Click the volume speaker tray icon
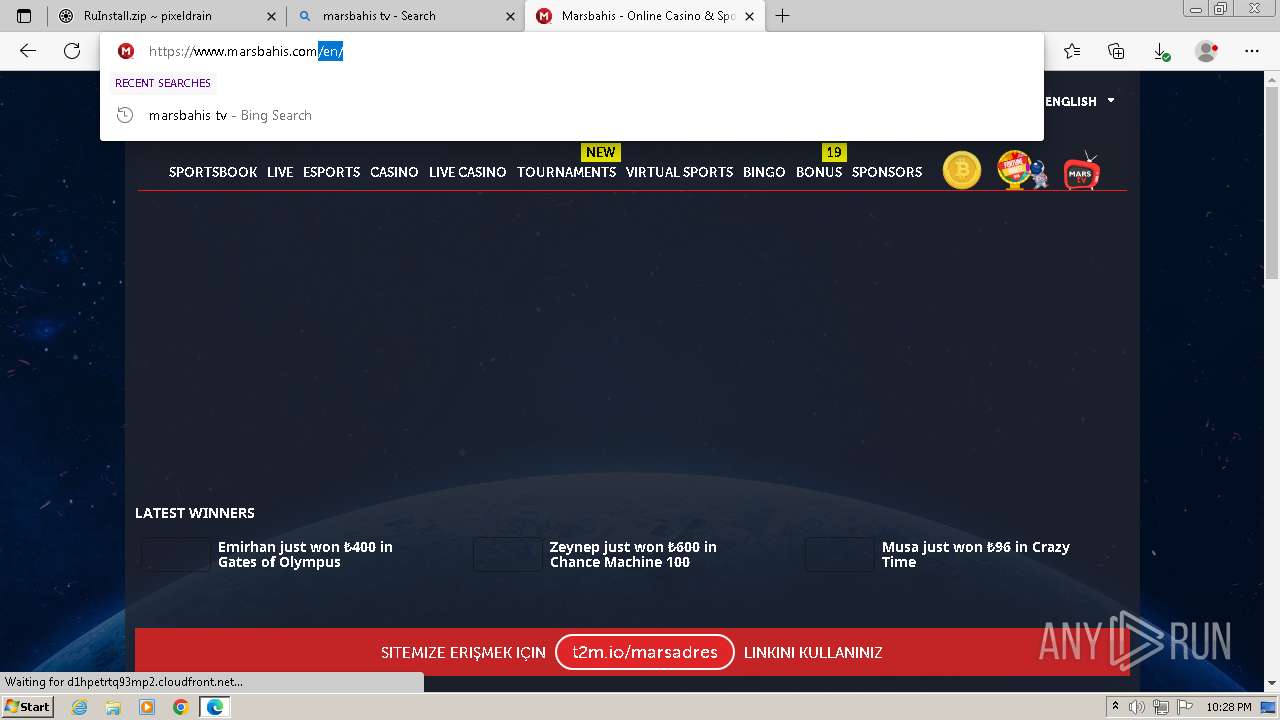This screenshot has width=1280, height=720. [1137, 707]
